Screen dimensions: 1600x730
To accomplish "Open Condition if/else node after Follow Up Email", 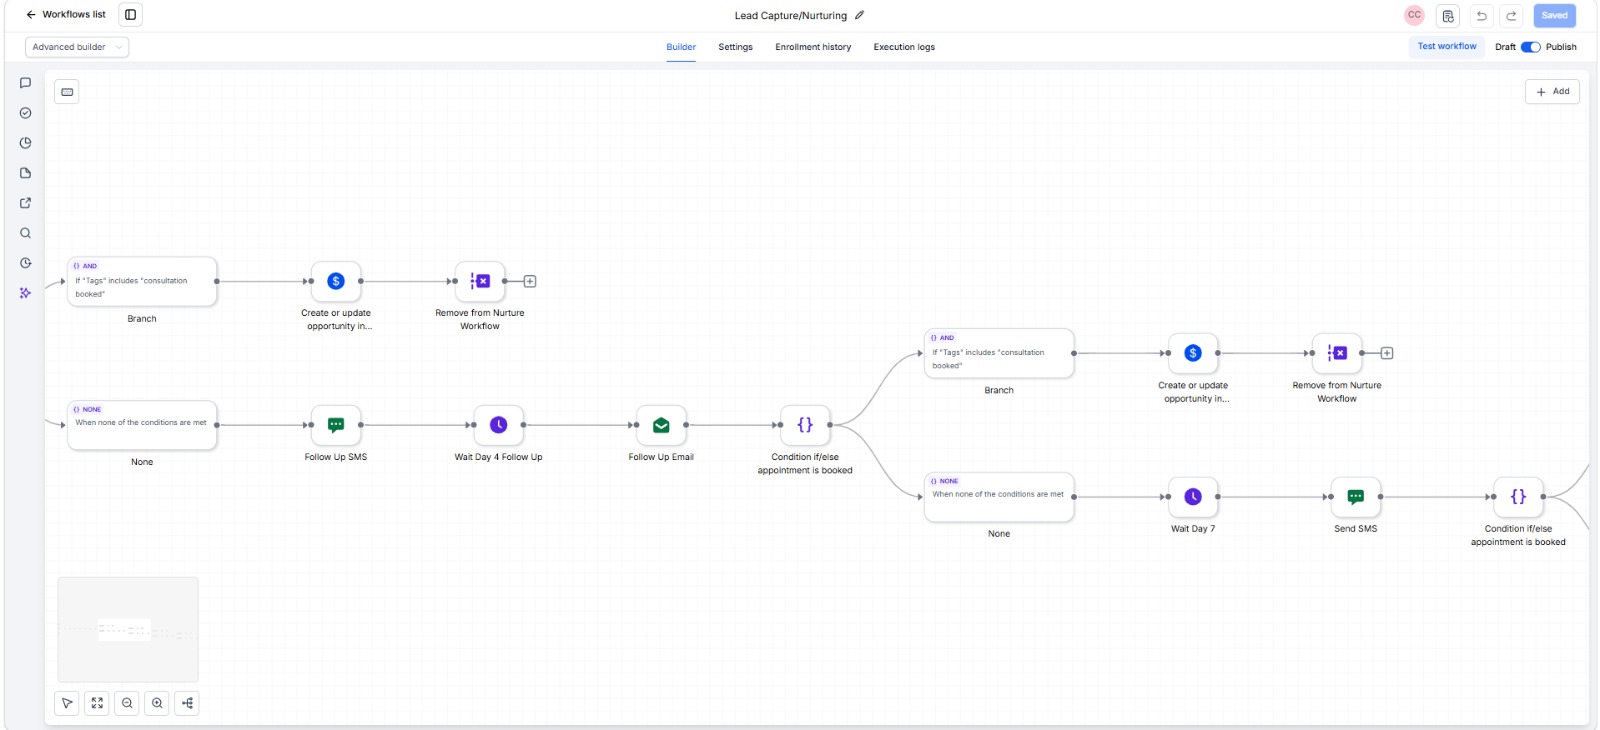I will (x=805, y=425).
